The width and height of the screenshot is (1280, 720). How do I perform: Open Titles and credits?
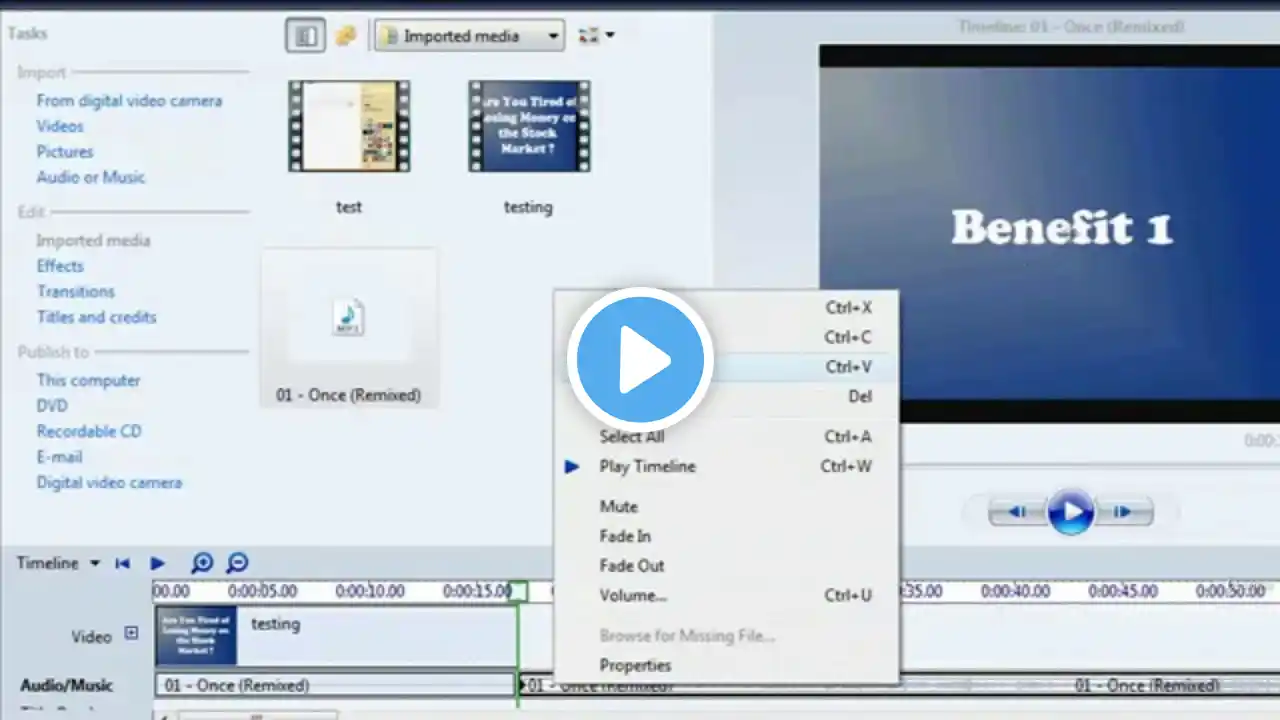coord(97,317)
